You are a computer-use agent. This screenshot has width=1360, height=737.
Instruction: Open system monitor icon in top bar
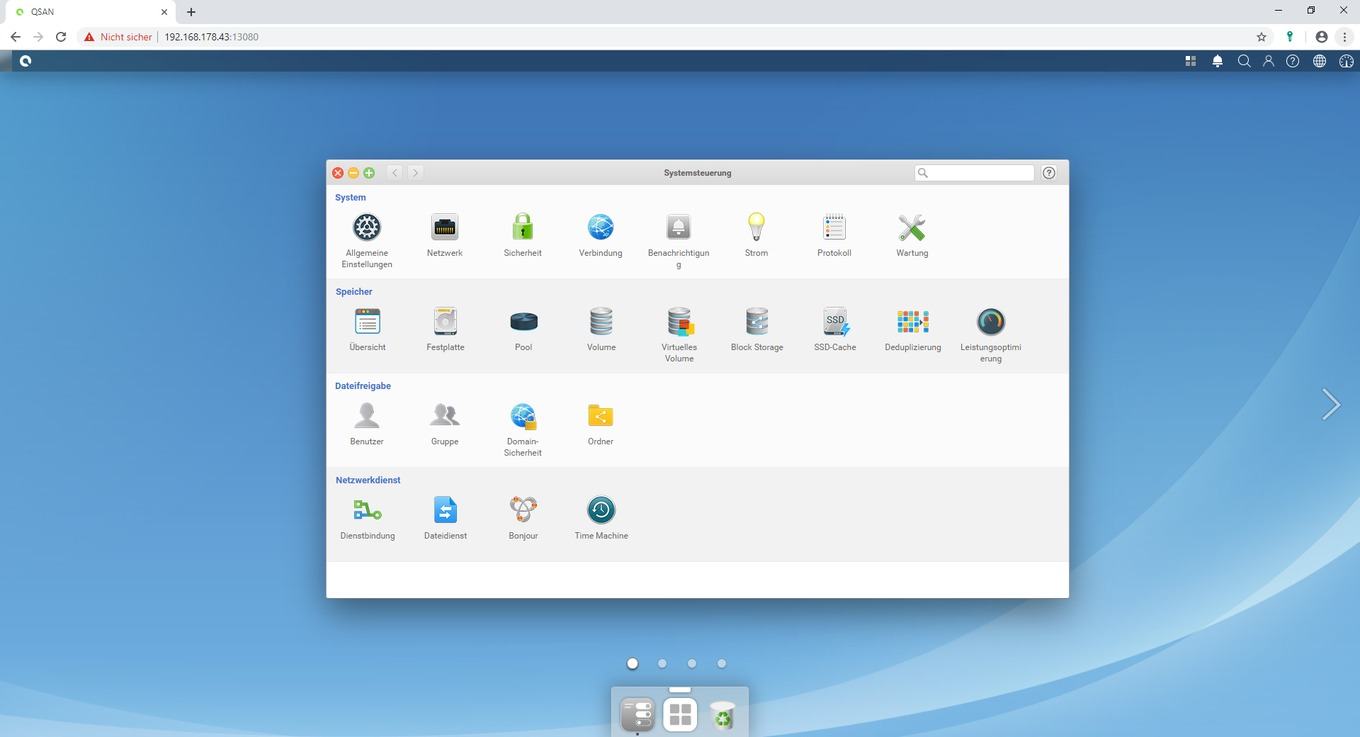(1346, 61)
